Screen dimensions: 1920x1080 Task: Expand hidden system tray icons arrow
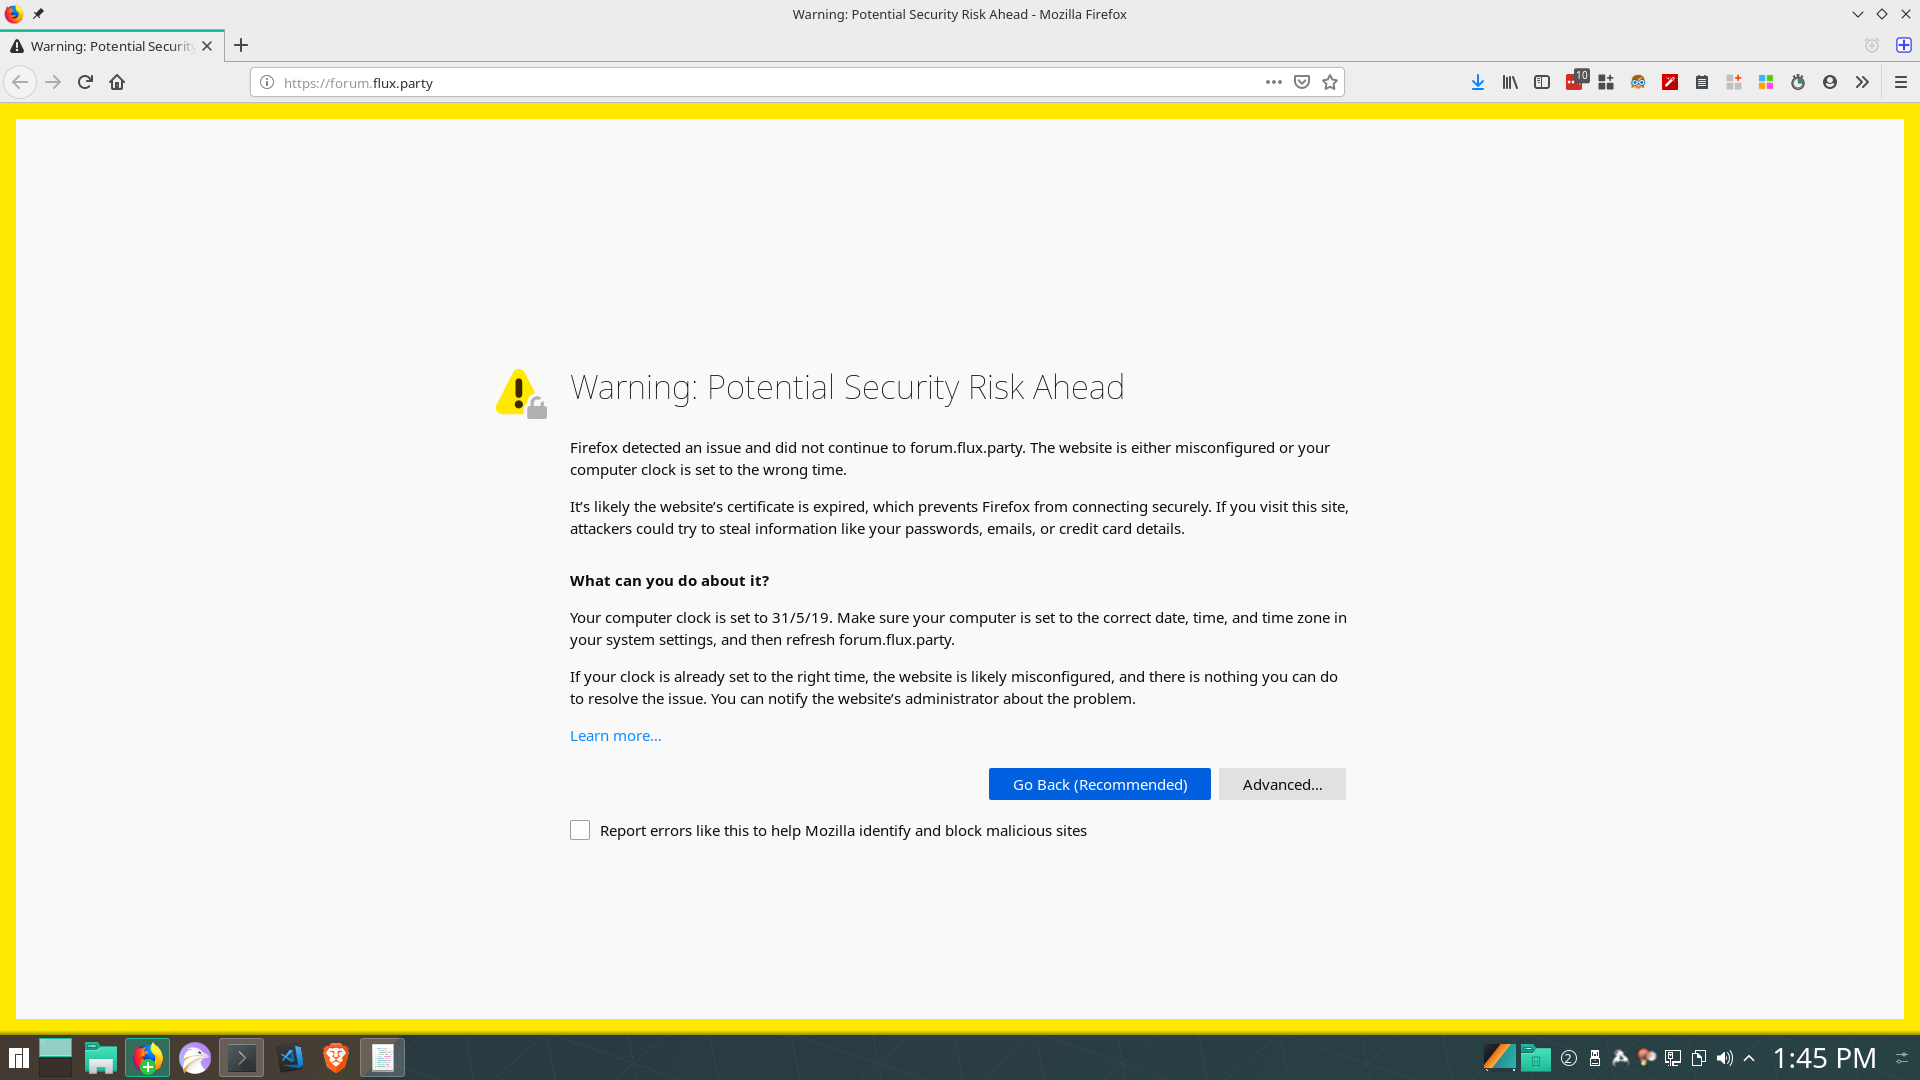click(1749, 1058)
